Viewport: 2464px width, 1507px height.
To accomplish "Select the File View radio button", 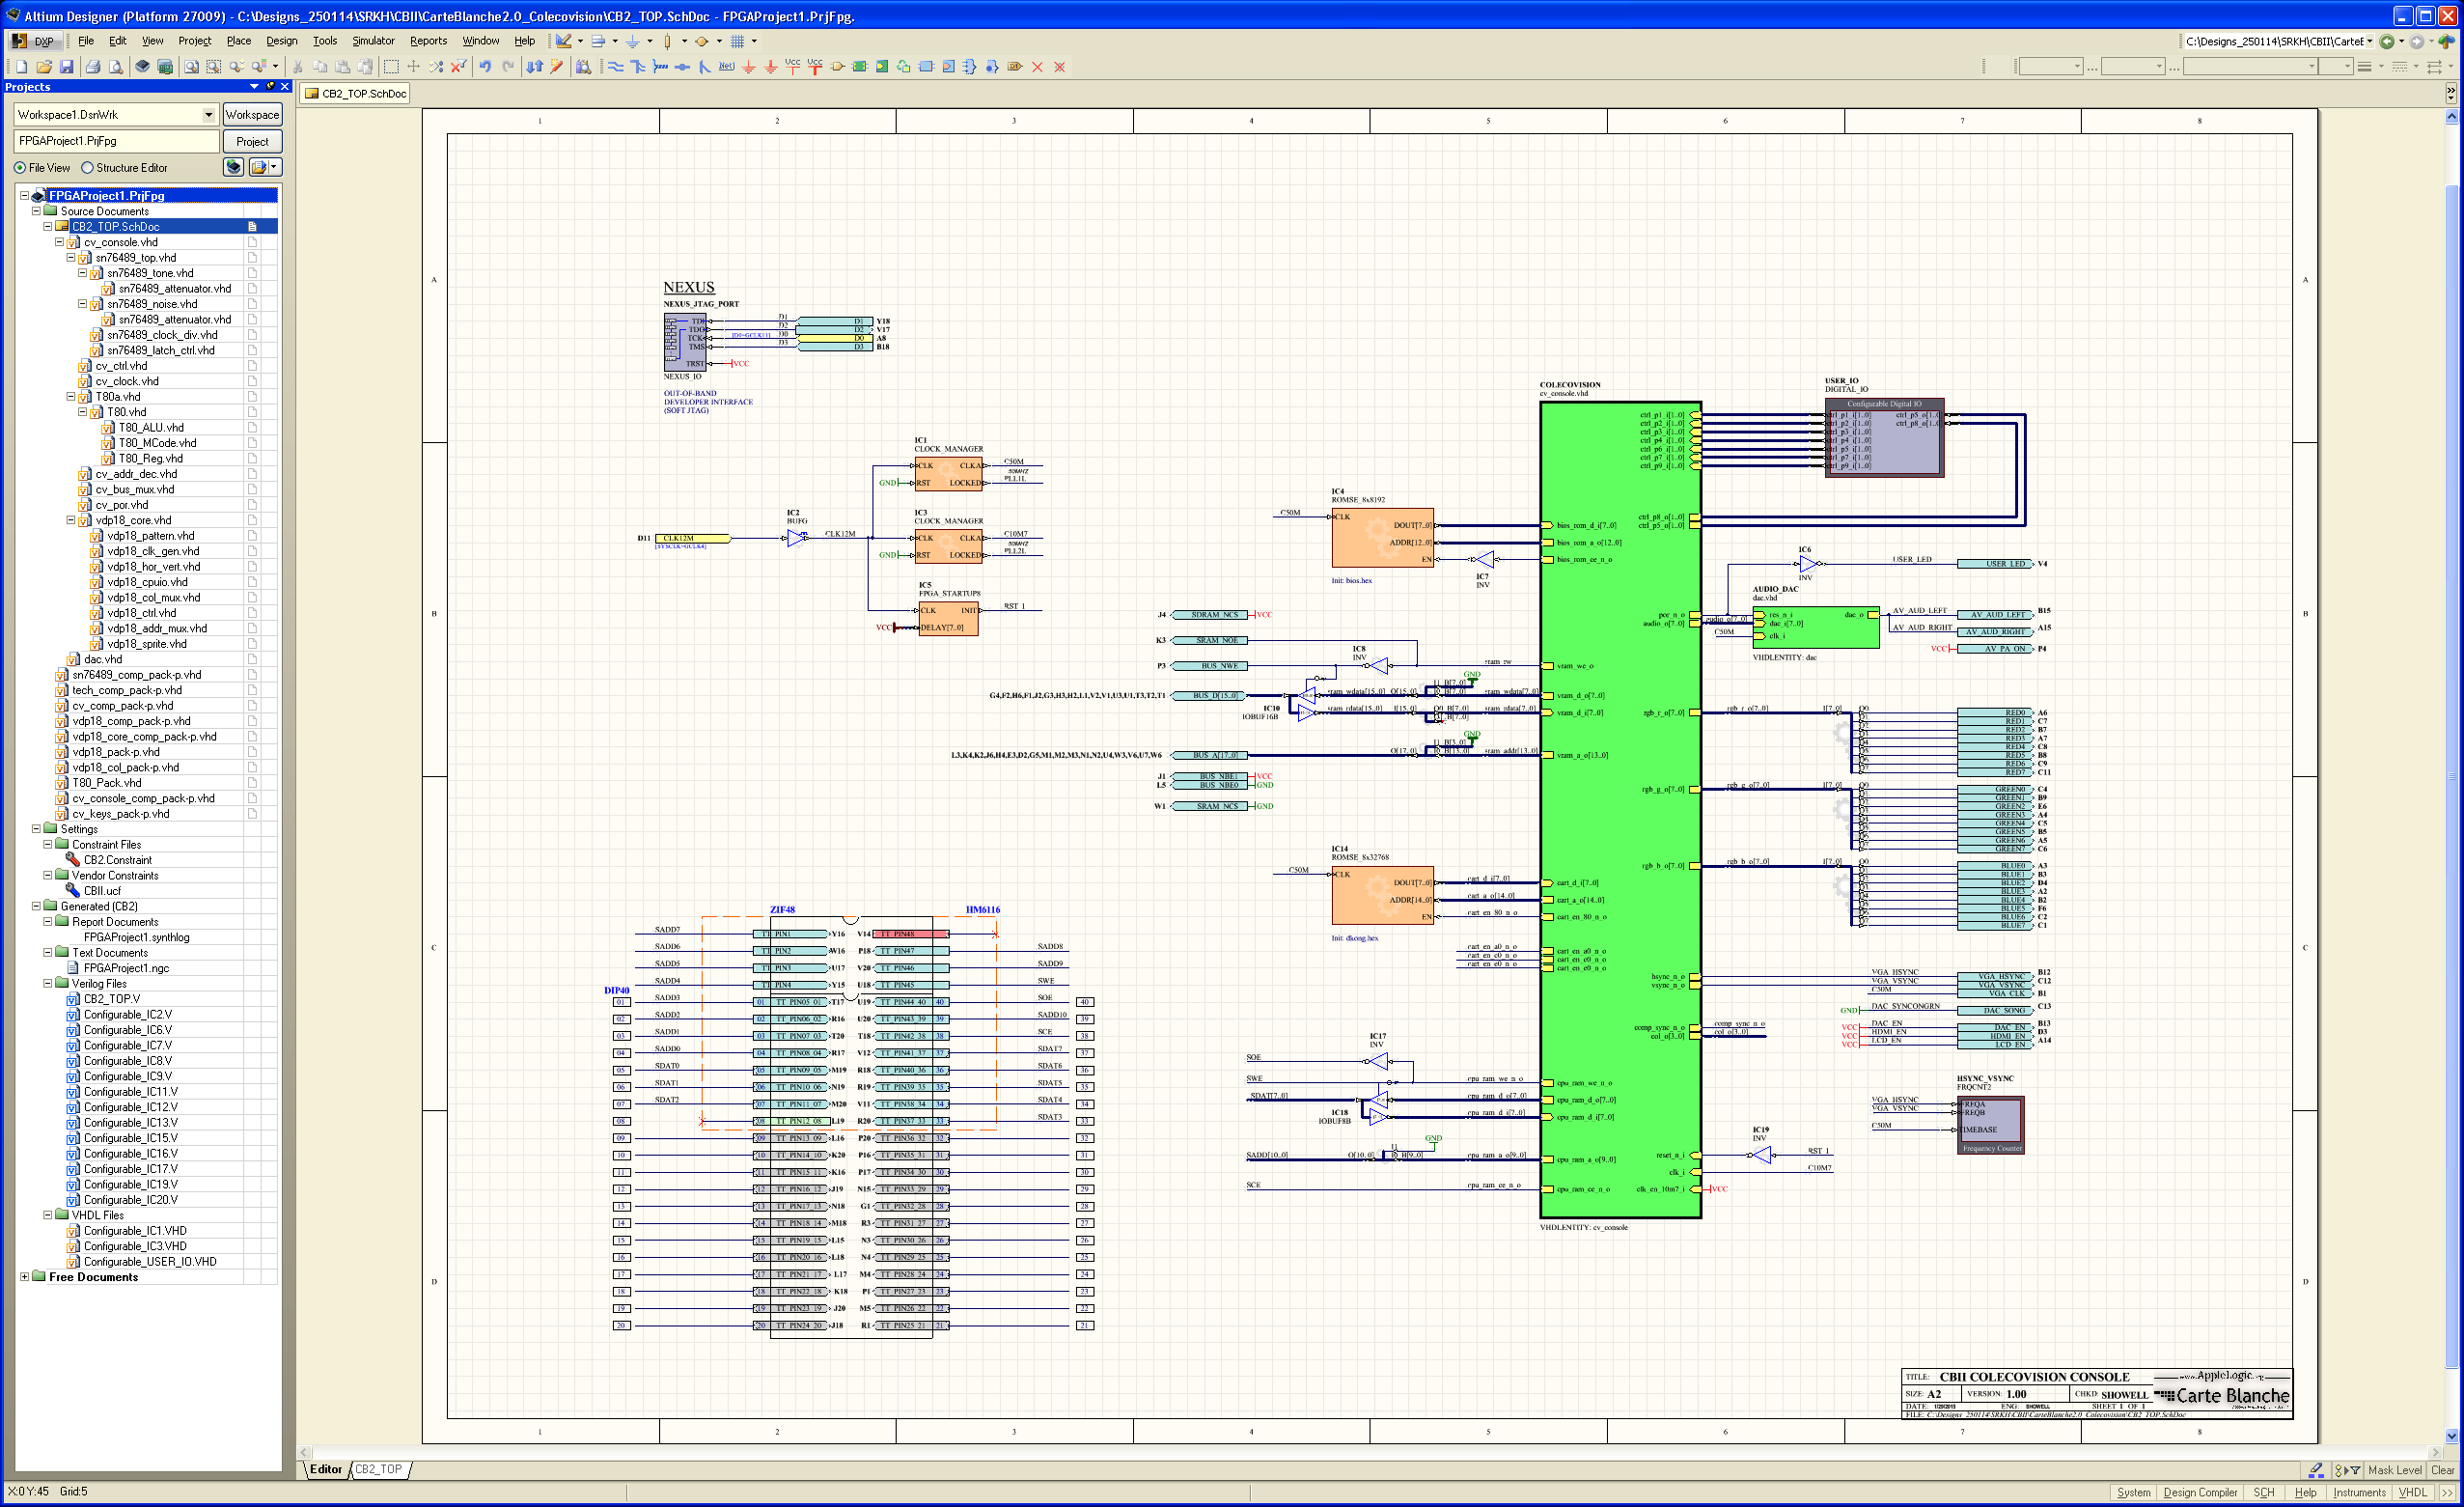I will (20, 168).
